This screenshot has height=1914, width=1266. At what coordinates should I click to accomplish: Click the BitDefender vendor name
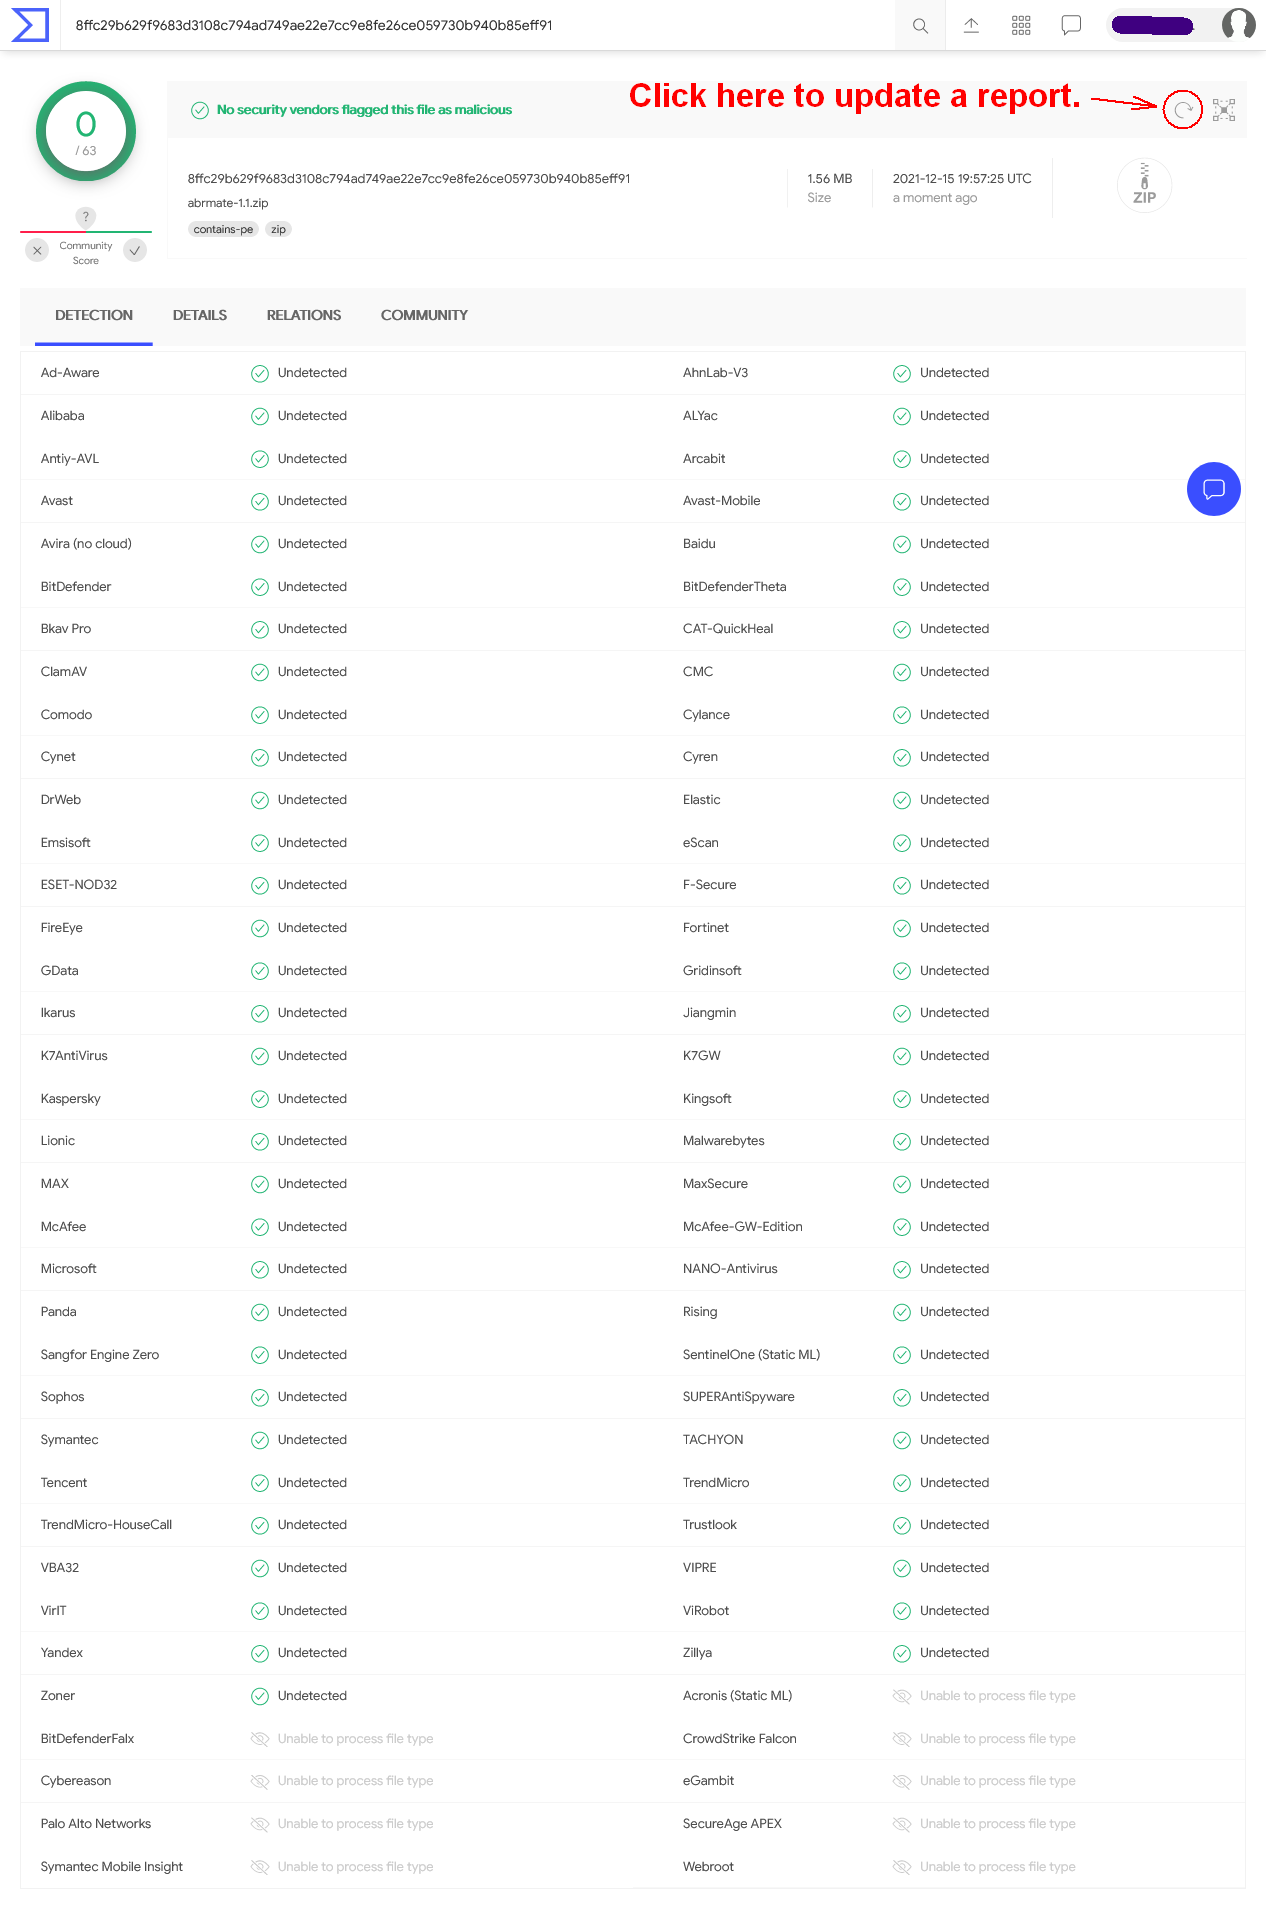click(76, 587)
